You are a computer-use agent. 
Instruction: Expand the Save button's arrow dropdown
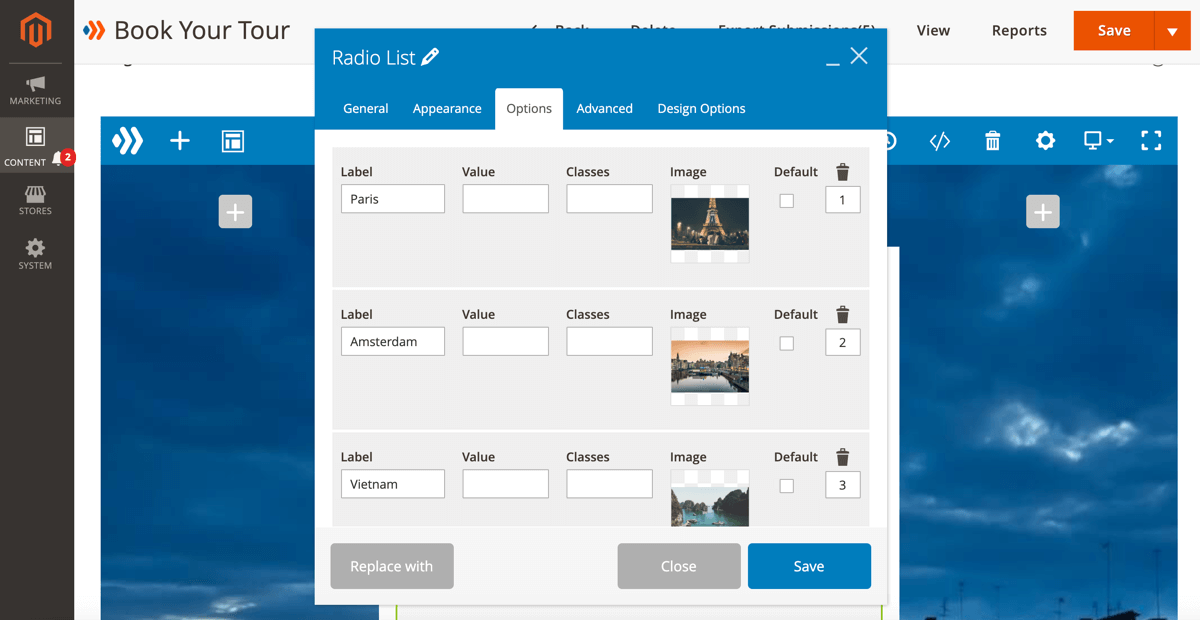coord(1171,31)
